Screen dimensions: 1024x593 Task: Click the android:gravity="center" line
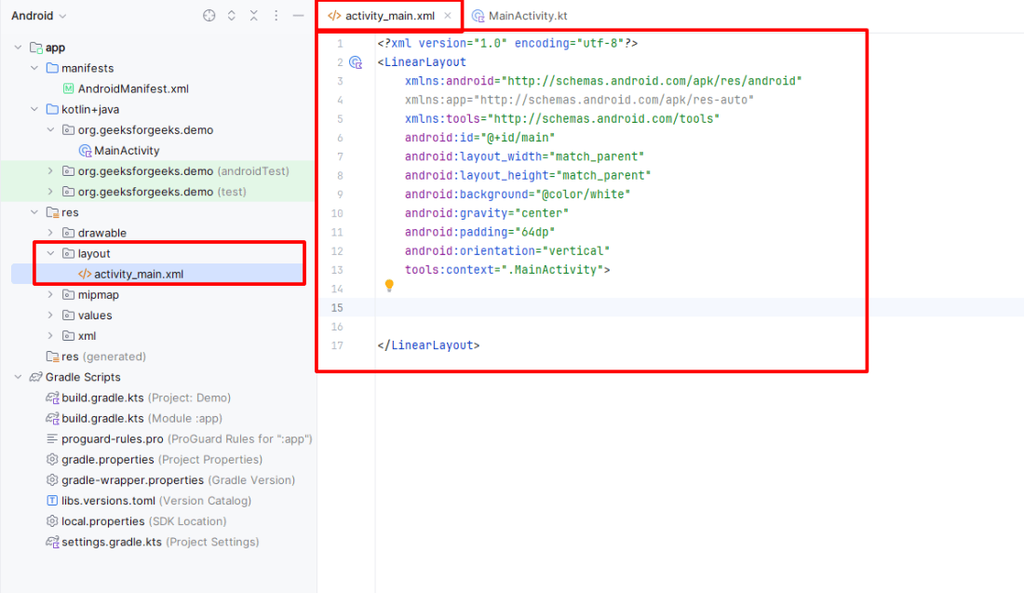pyautogui.click(x=487, y=214)
